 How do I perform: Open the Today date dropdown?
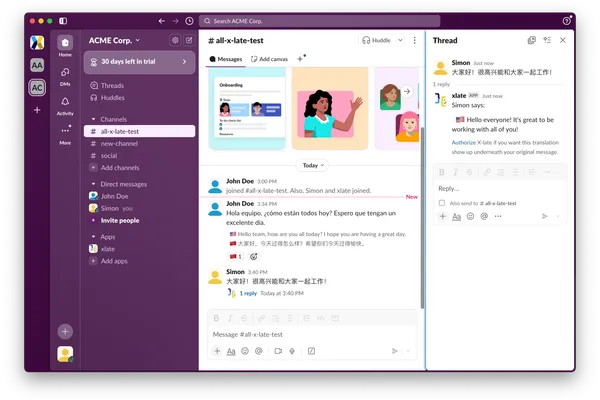click(313, 165)
